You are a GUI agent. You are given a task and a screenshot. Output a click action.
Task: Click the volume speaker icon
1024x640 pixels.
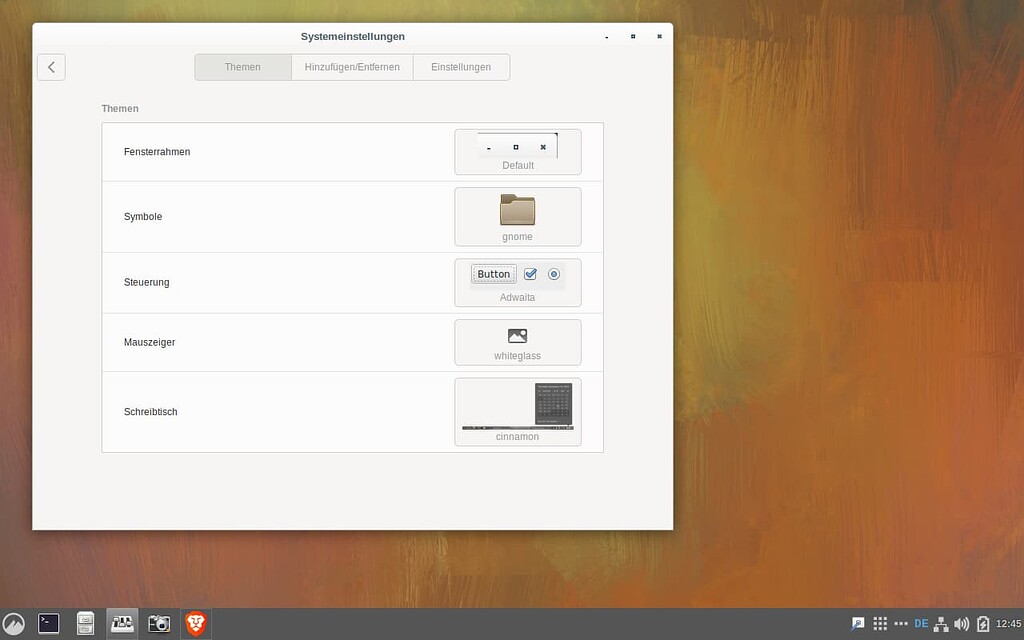pyautogui.click(x=961, y=624)
